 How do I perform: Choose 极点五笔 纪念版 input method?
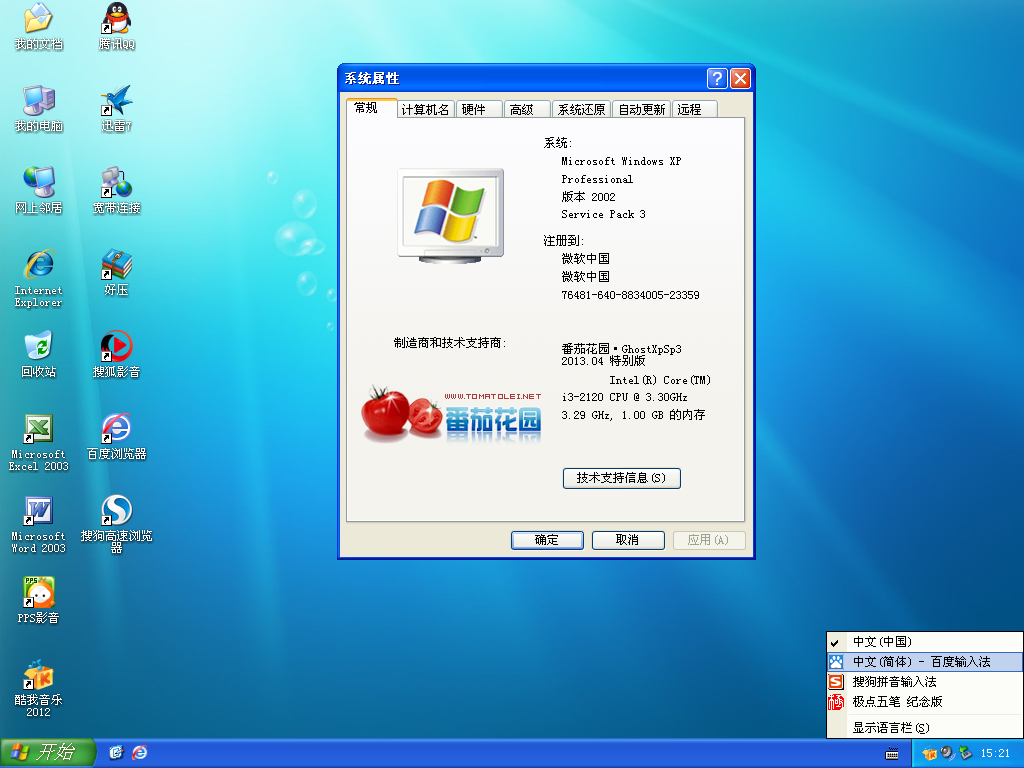coord(925,702)
